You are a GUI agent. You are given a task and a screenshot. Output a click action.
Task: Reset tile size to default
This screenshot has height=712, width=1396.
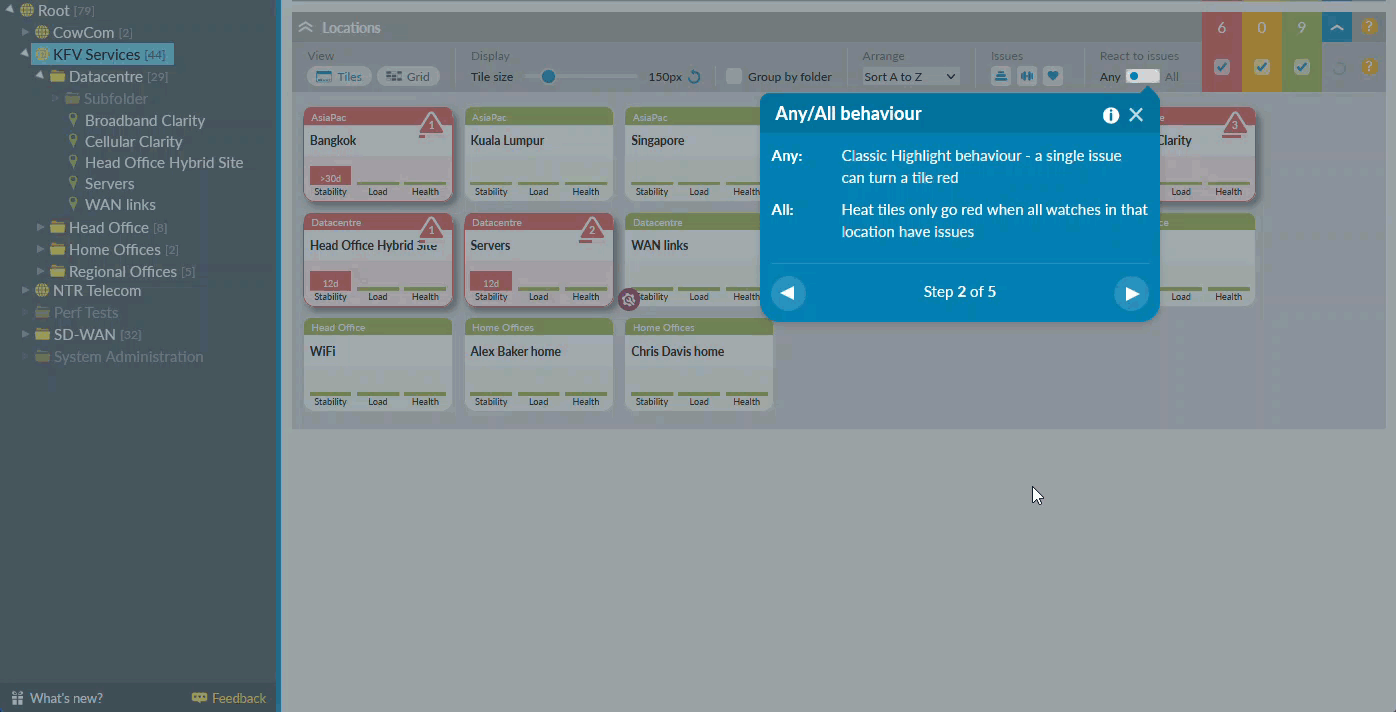click(694, 77)
